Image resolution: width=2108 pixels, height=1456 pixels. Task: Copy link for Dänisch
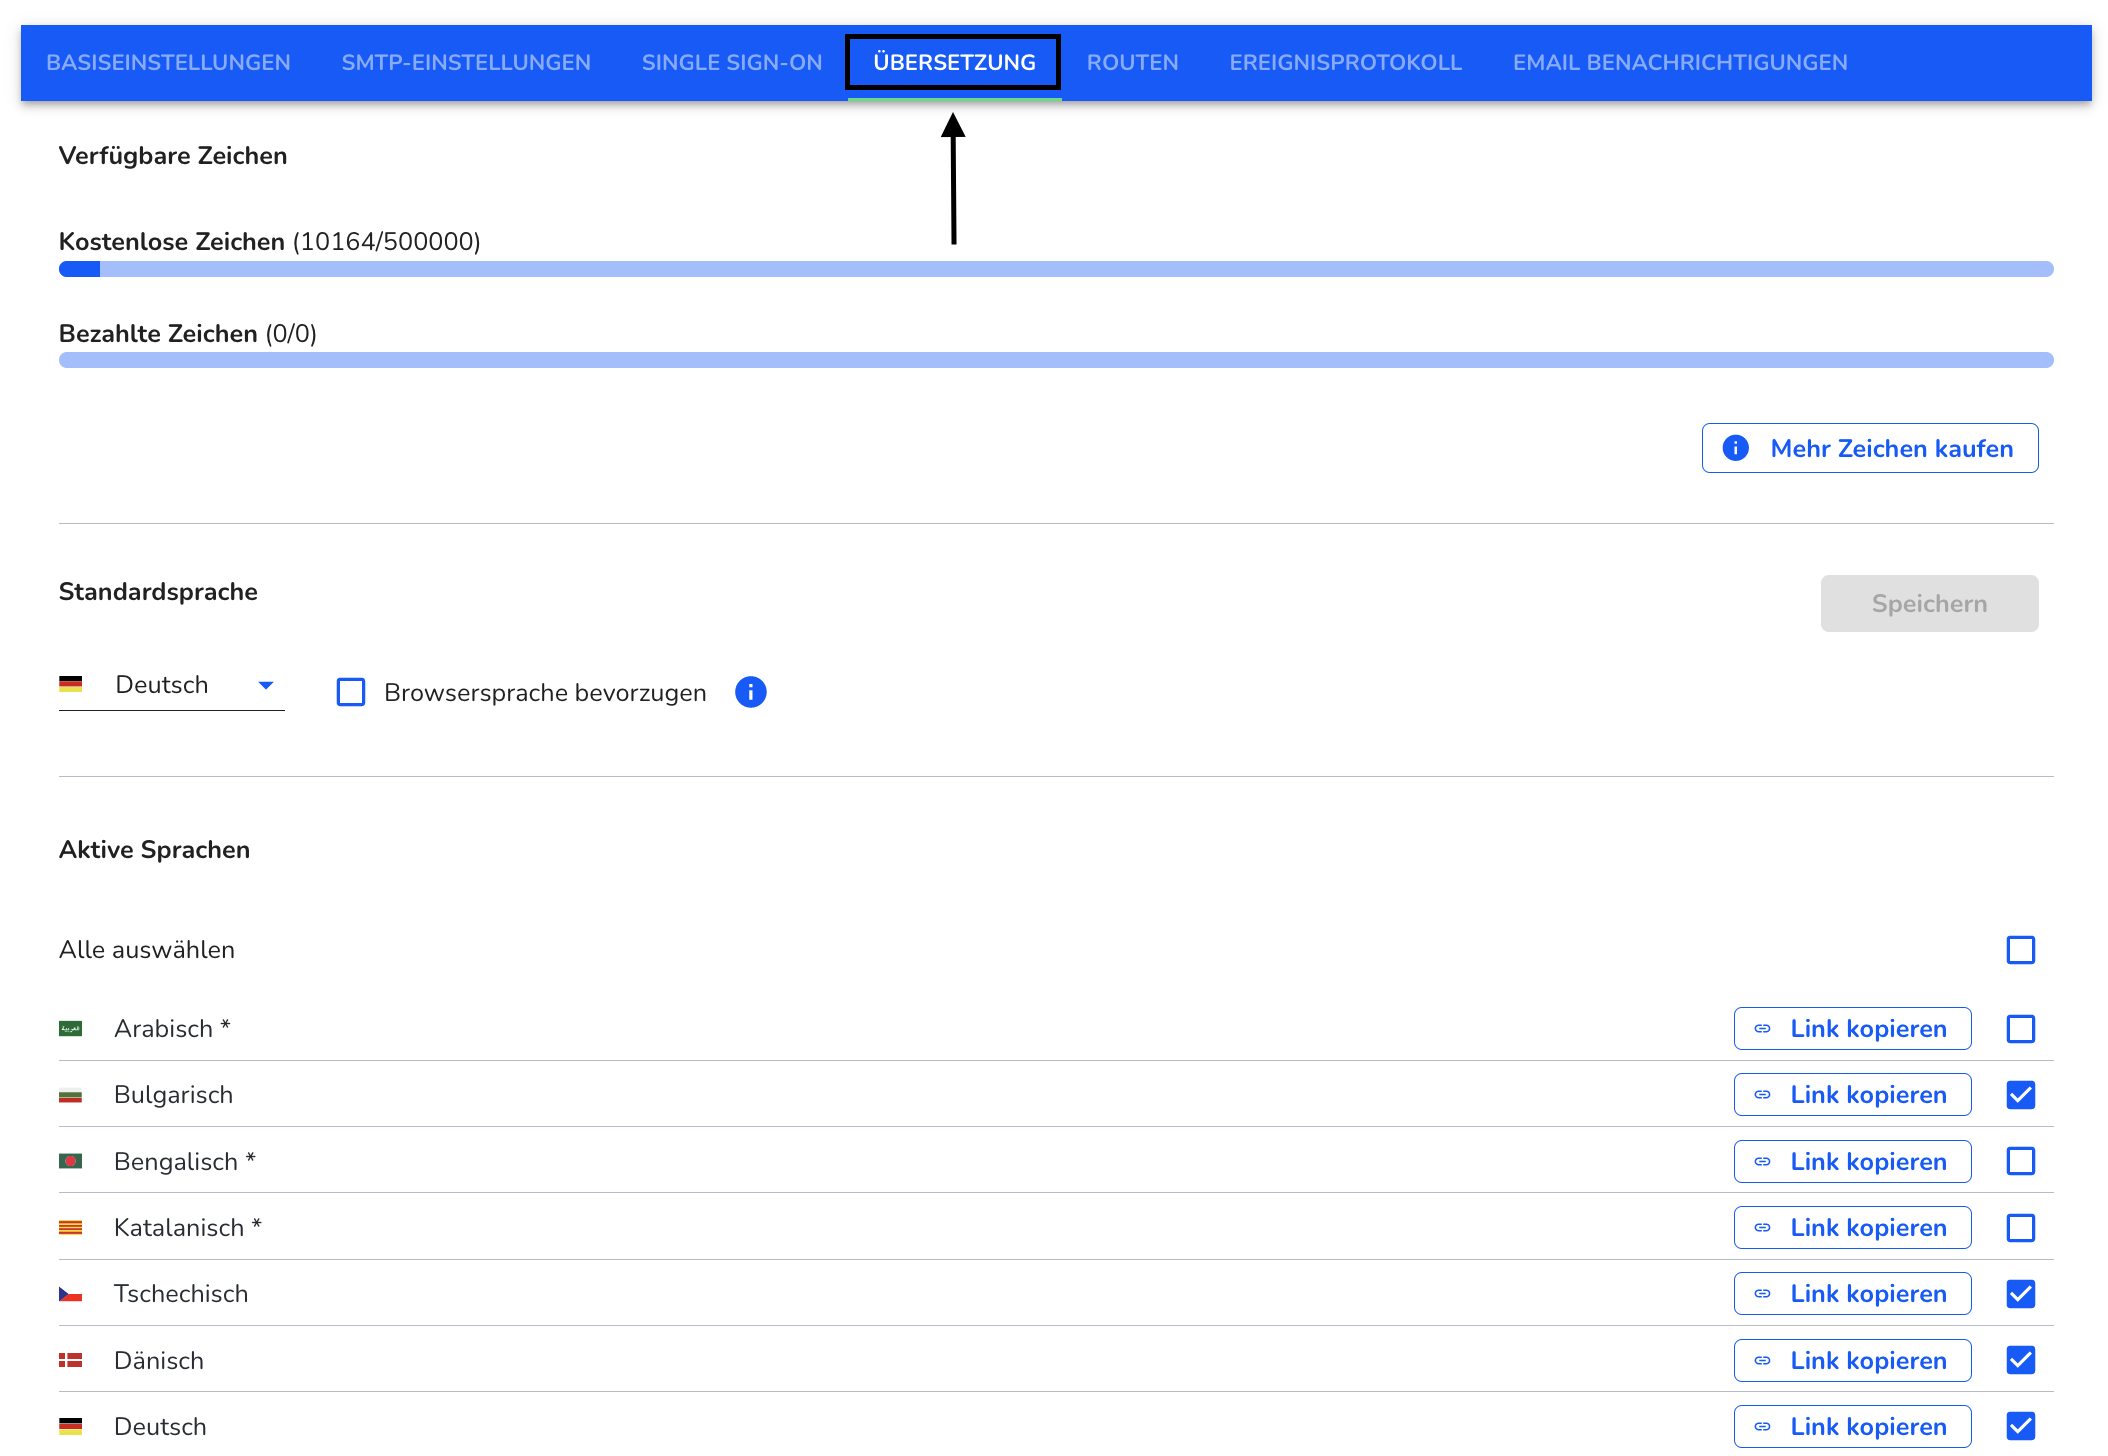[x=1852, y=1360]
